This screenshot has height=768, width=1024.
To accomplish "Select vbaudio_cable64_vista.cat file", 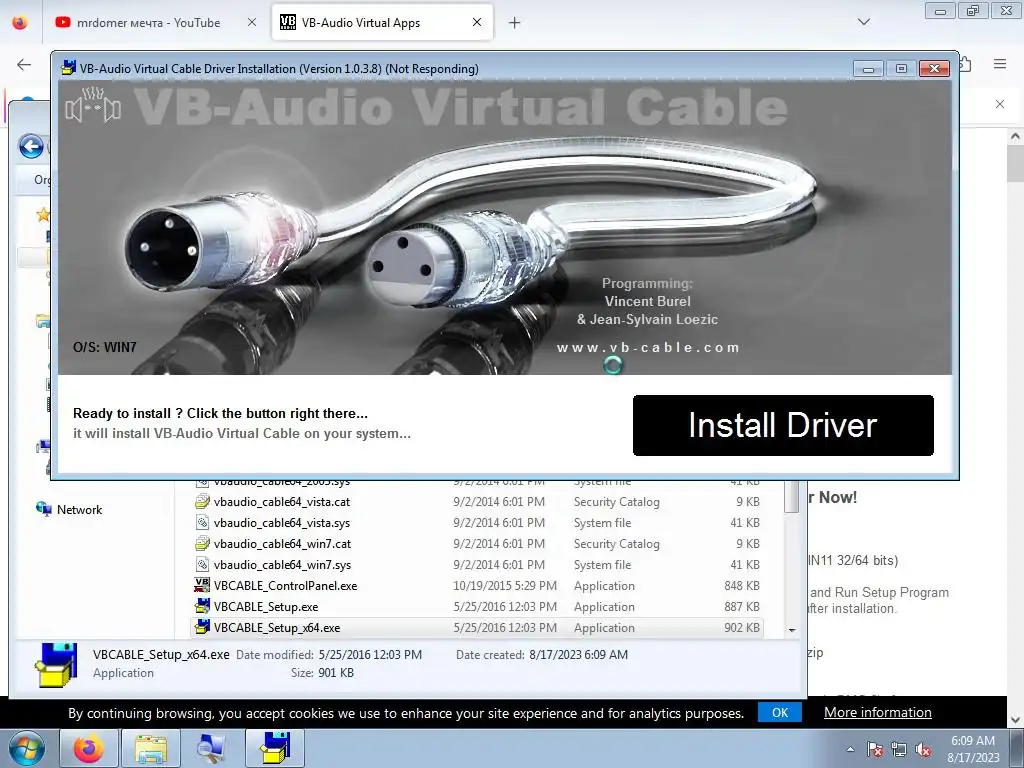I will click(x=477, y=502).
